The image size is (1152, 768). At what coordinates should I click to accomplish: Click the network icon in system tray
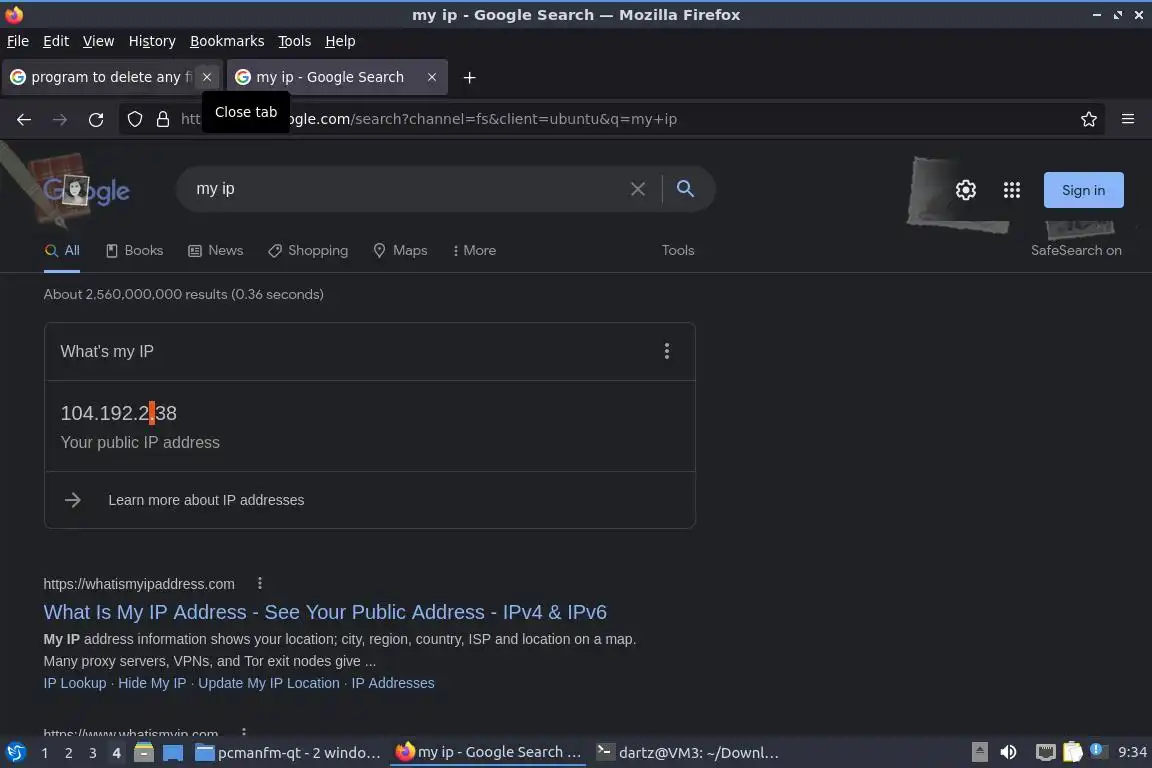(x=1045, y=752)
